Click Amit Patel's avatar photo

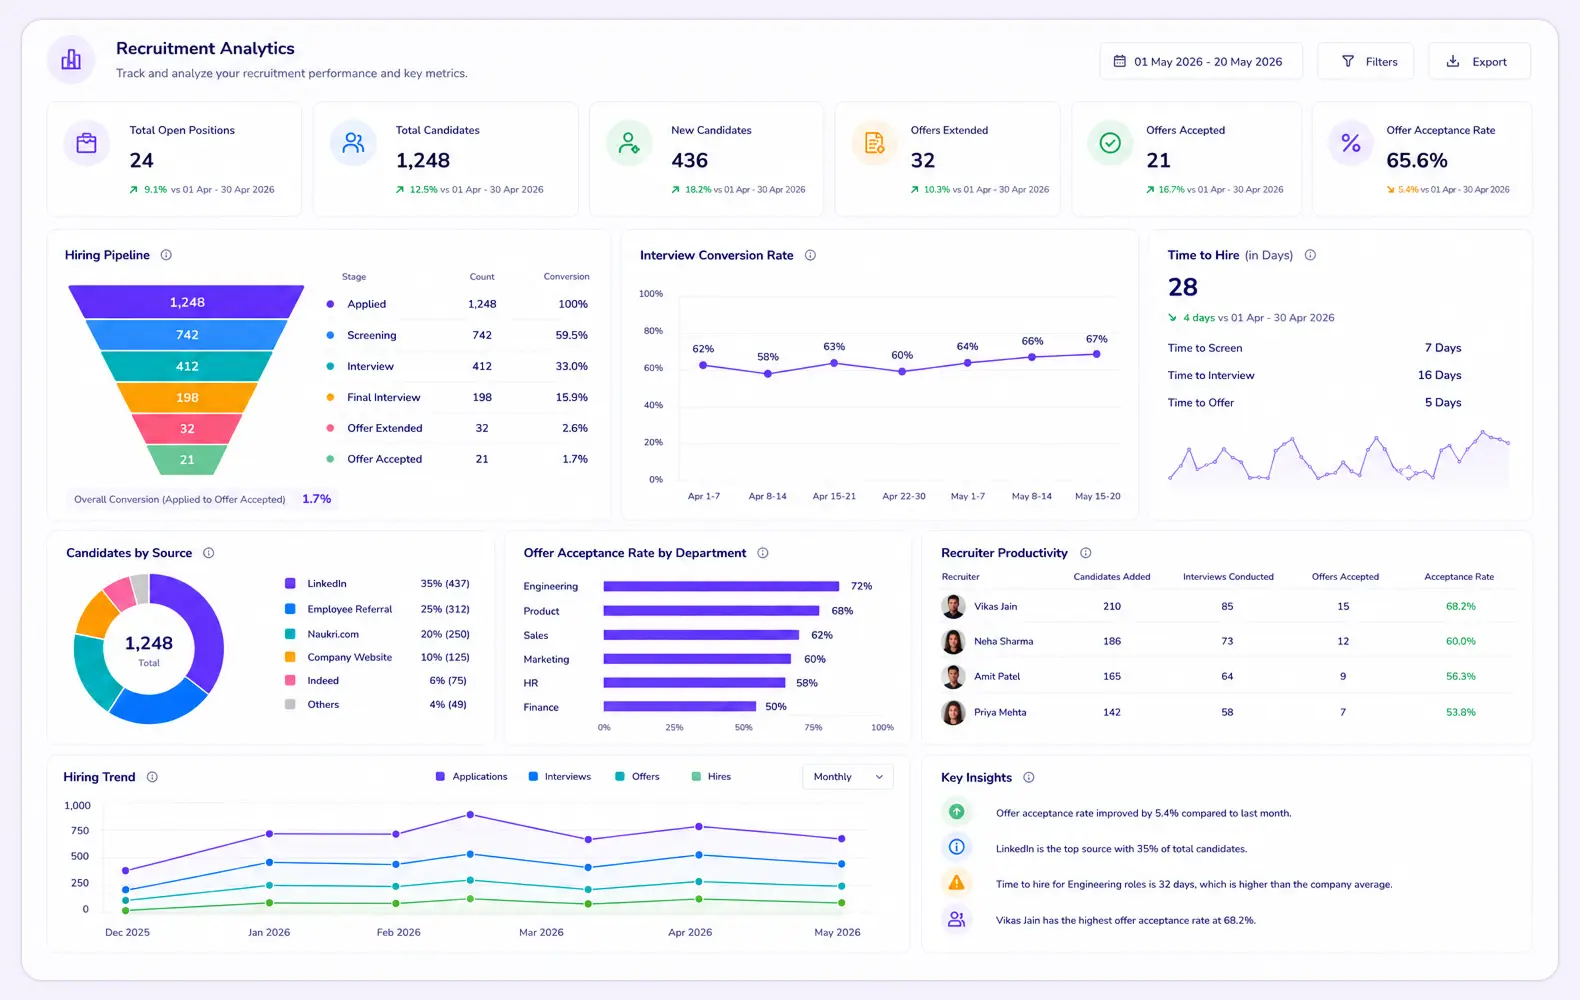[x=954, y=676]
